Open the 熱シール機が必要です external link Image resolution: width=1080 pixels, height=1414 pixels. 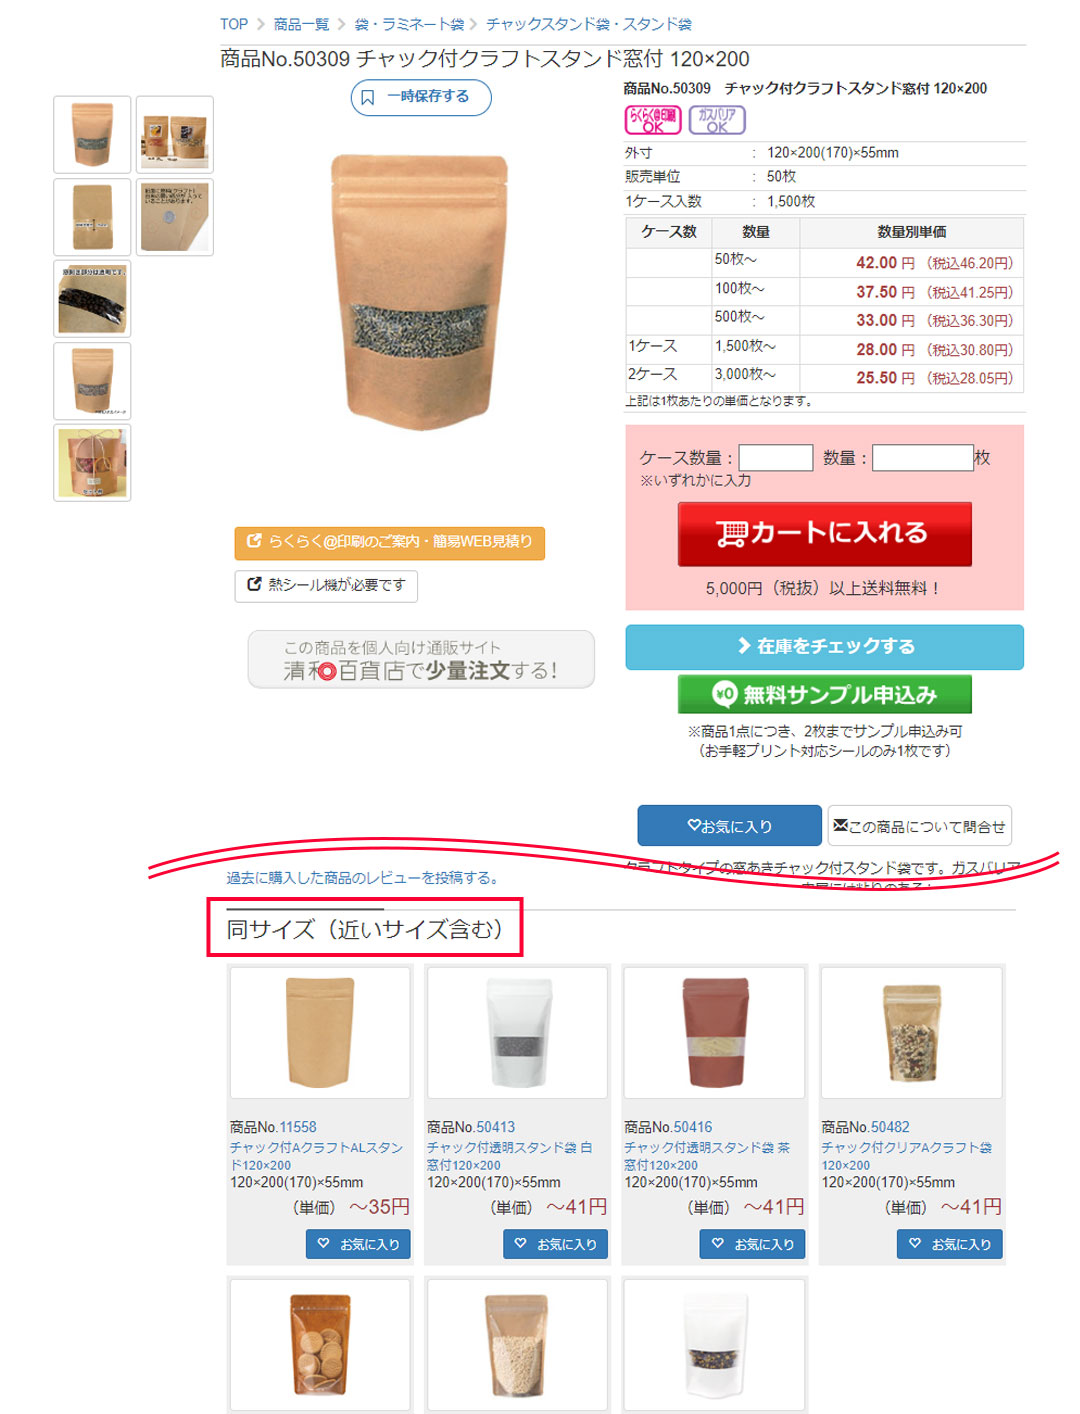326,585
